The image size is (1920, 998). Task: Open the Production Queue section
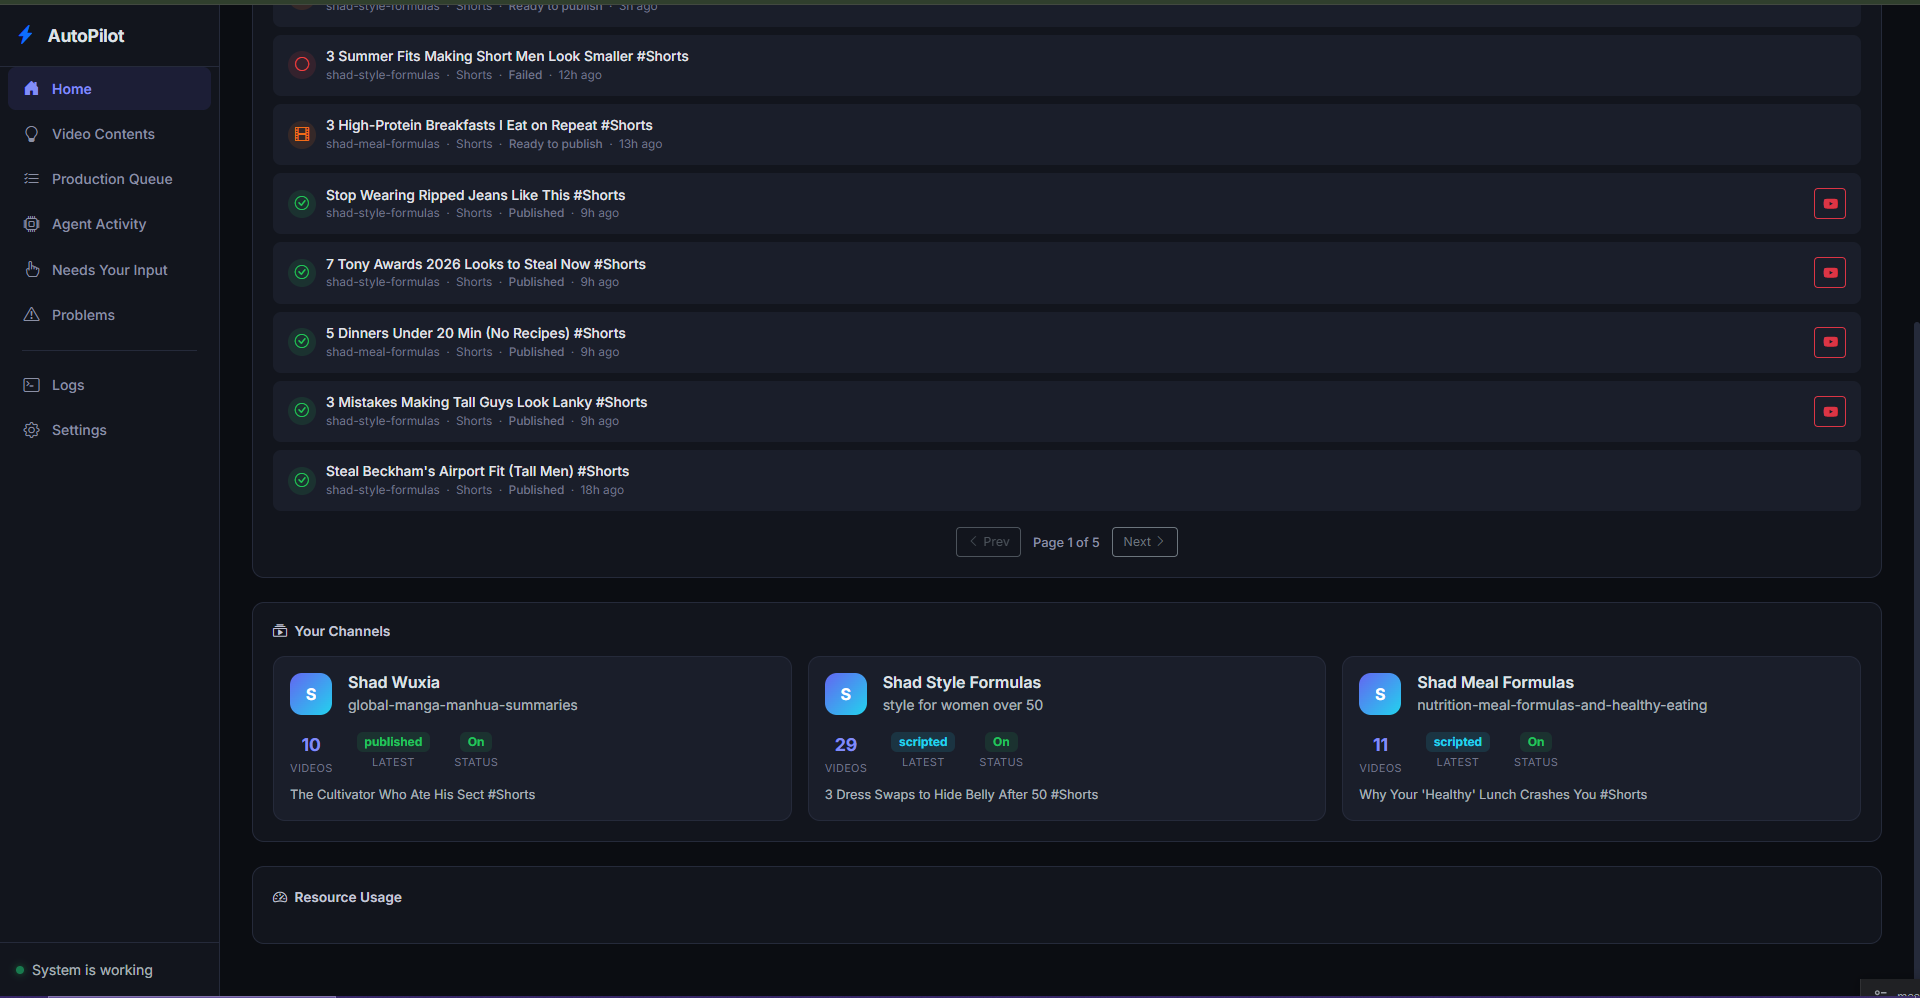[x=109, y=179]
